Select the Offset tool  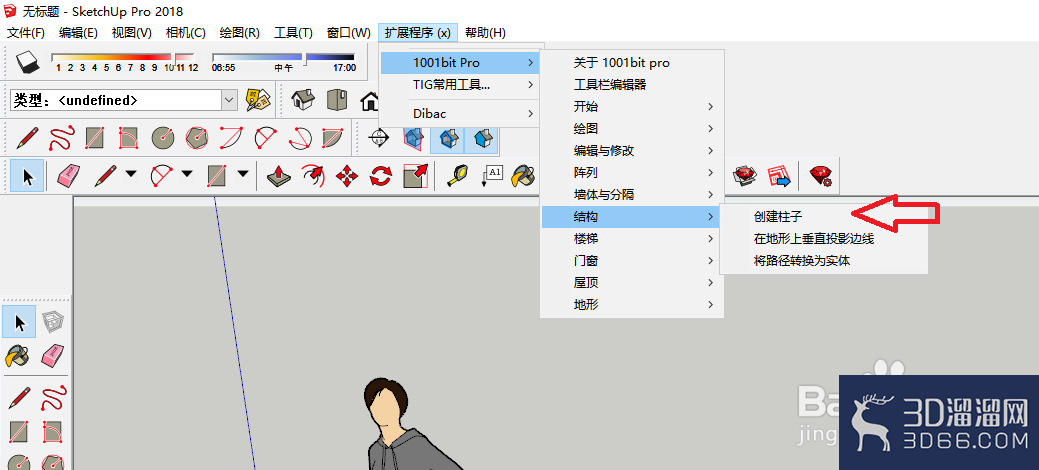(x=313, y=176)
